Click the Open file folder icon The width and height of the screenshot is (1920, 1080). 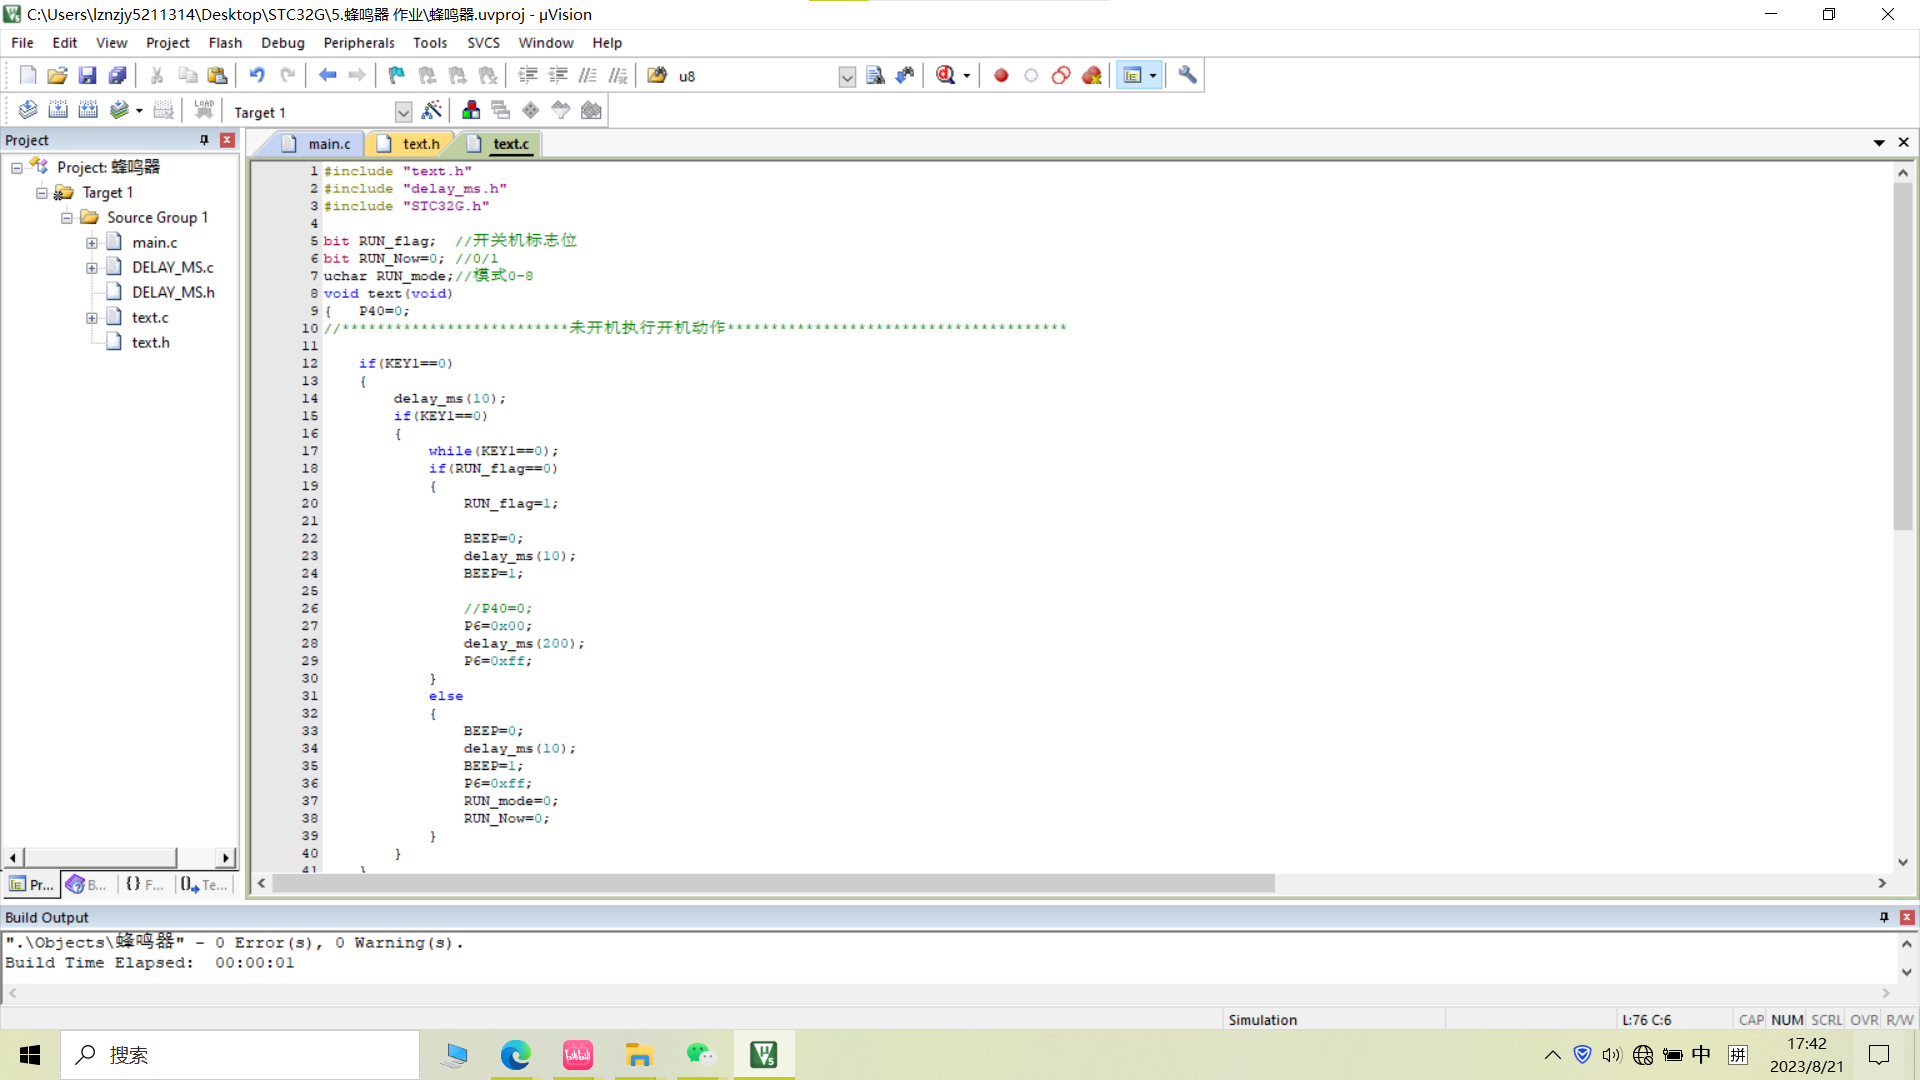(x=57, y=75)
